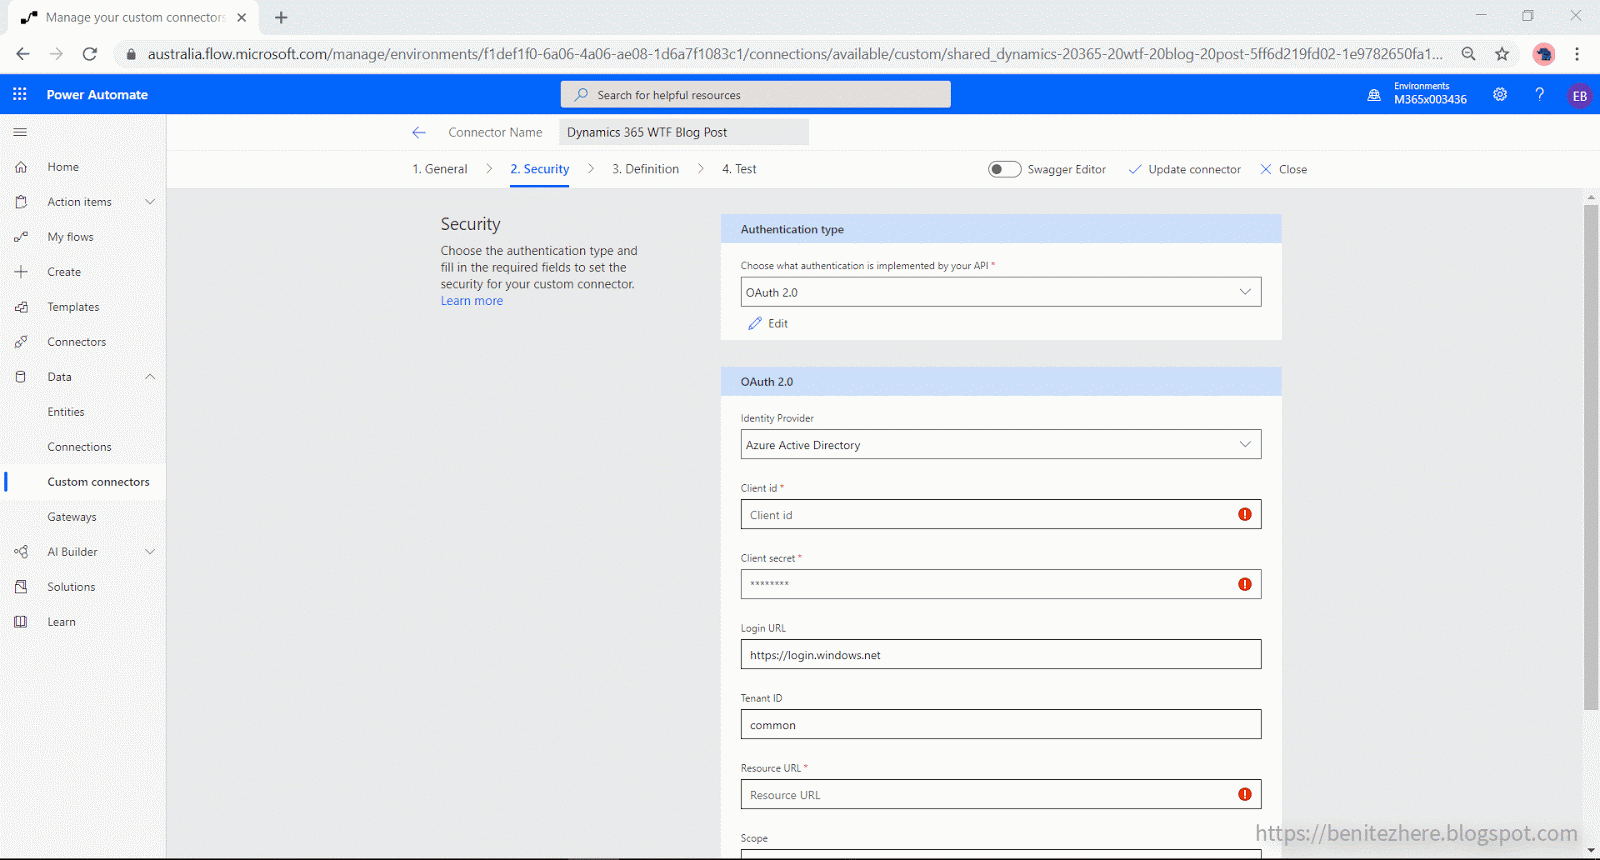Open Connections in the sidebar

(80, 447)
